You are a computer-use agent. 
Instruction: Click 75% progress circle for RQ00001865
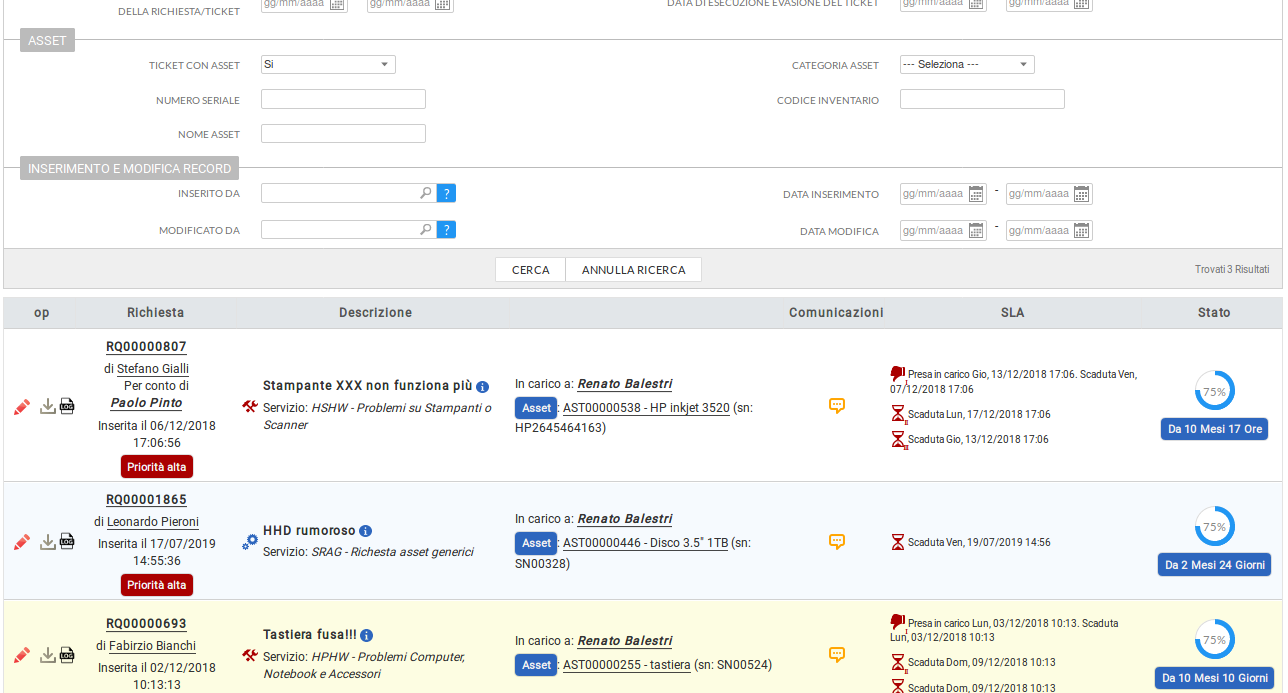(x=1214, y=526)
